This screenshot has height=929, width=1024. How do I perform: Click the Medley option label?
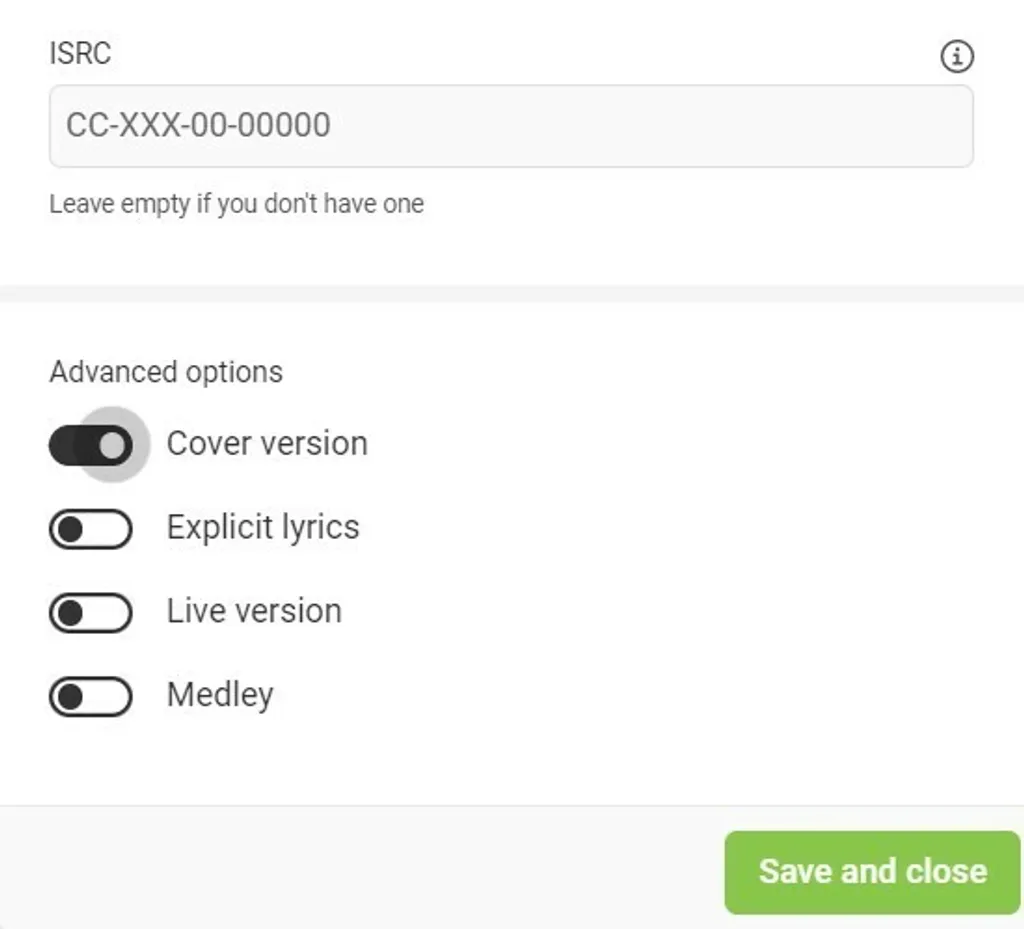click(x=220, y=695)
